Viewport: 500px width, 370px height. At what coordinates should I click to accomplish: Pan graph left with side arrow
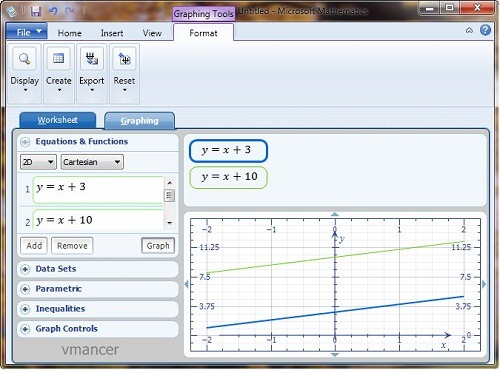click(x=186, y=284)
